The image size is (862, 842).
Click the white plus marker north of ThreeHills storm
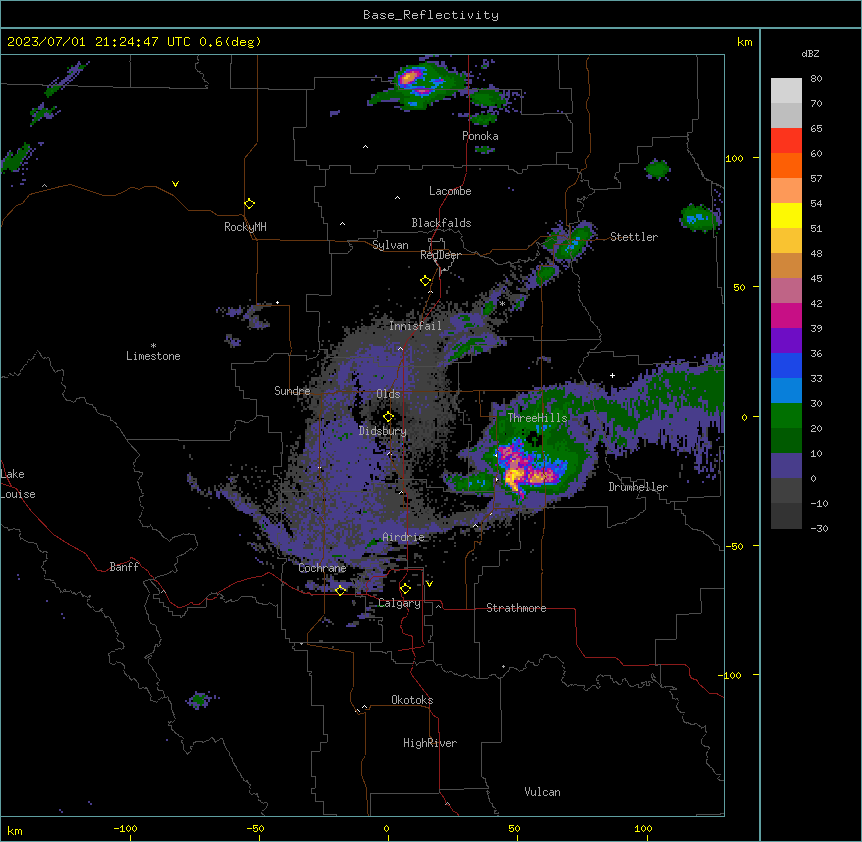click(x=612, y=375)
